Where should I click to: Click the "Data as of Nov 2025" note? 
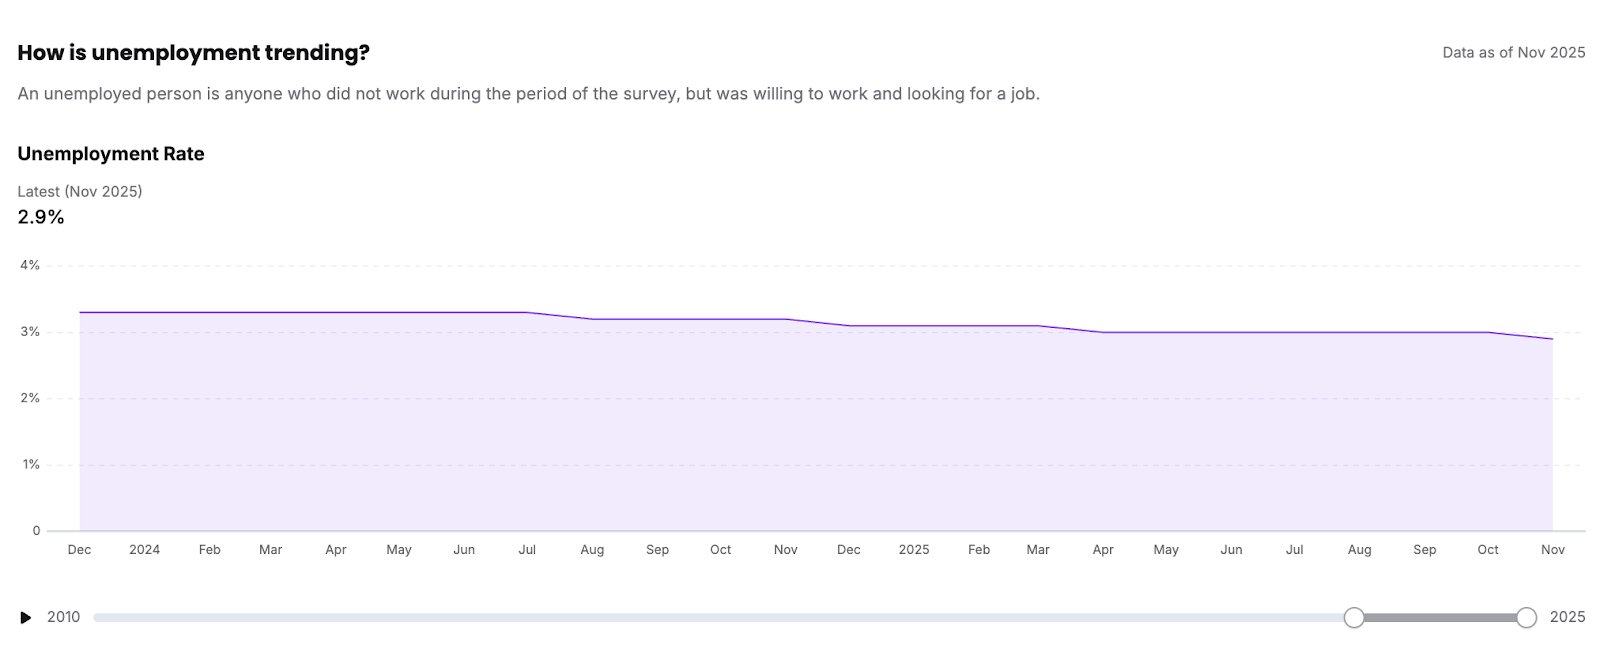(1513, 53)
